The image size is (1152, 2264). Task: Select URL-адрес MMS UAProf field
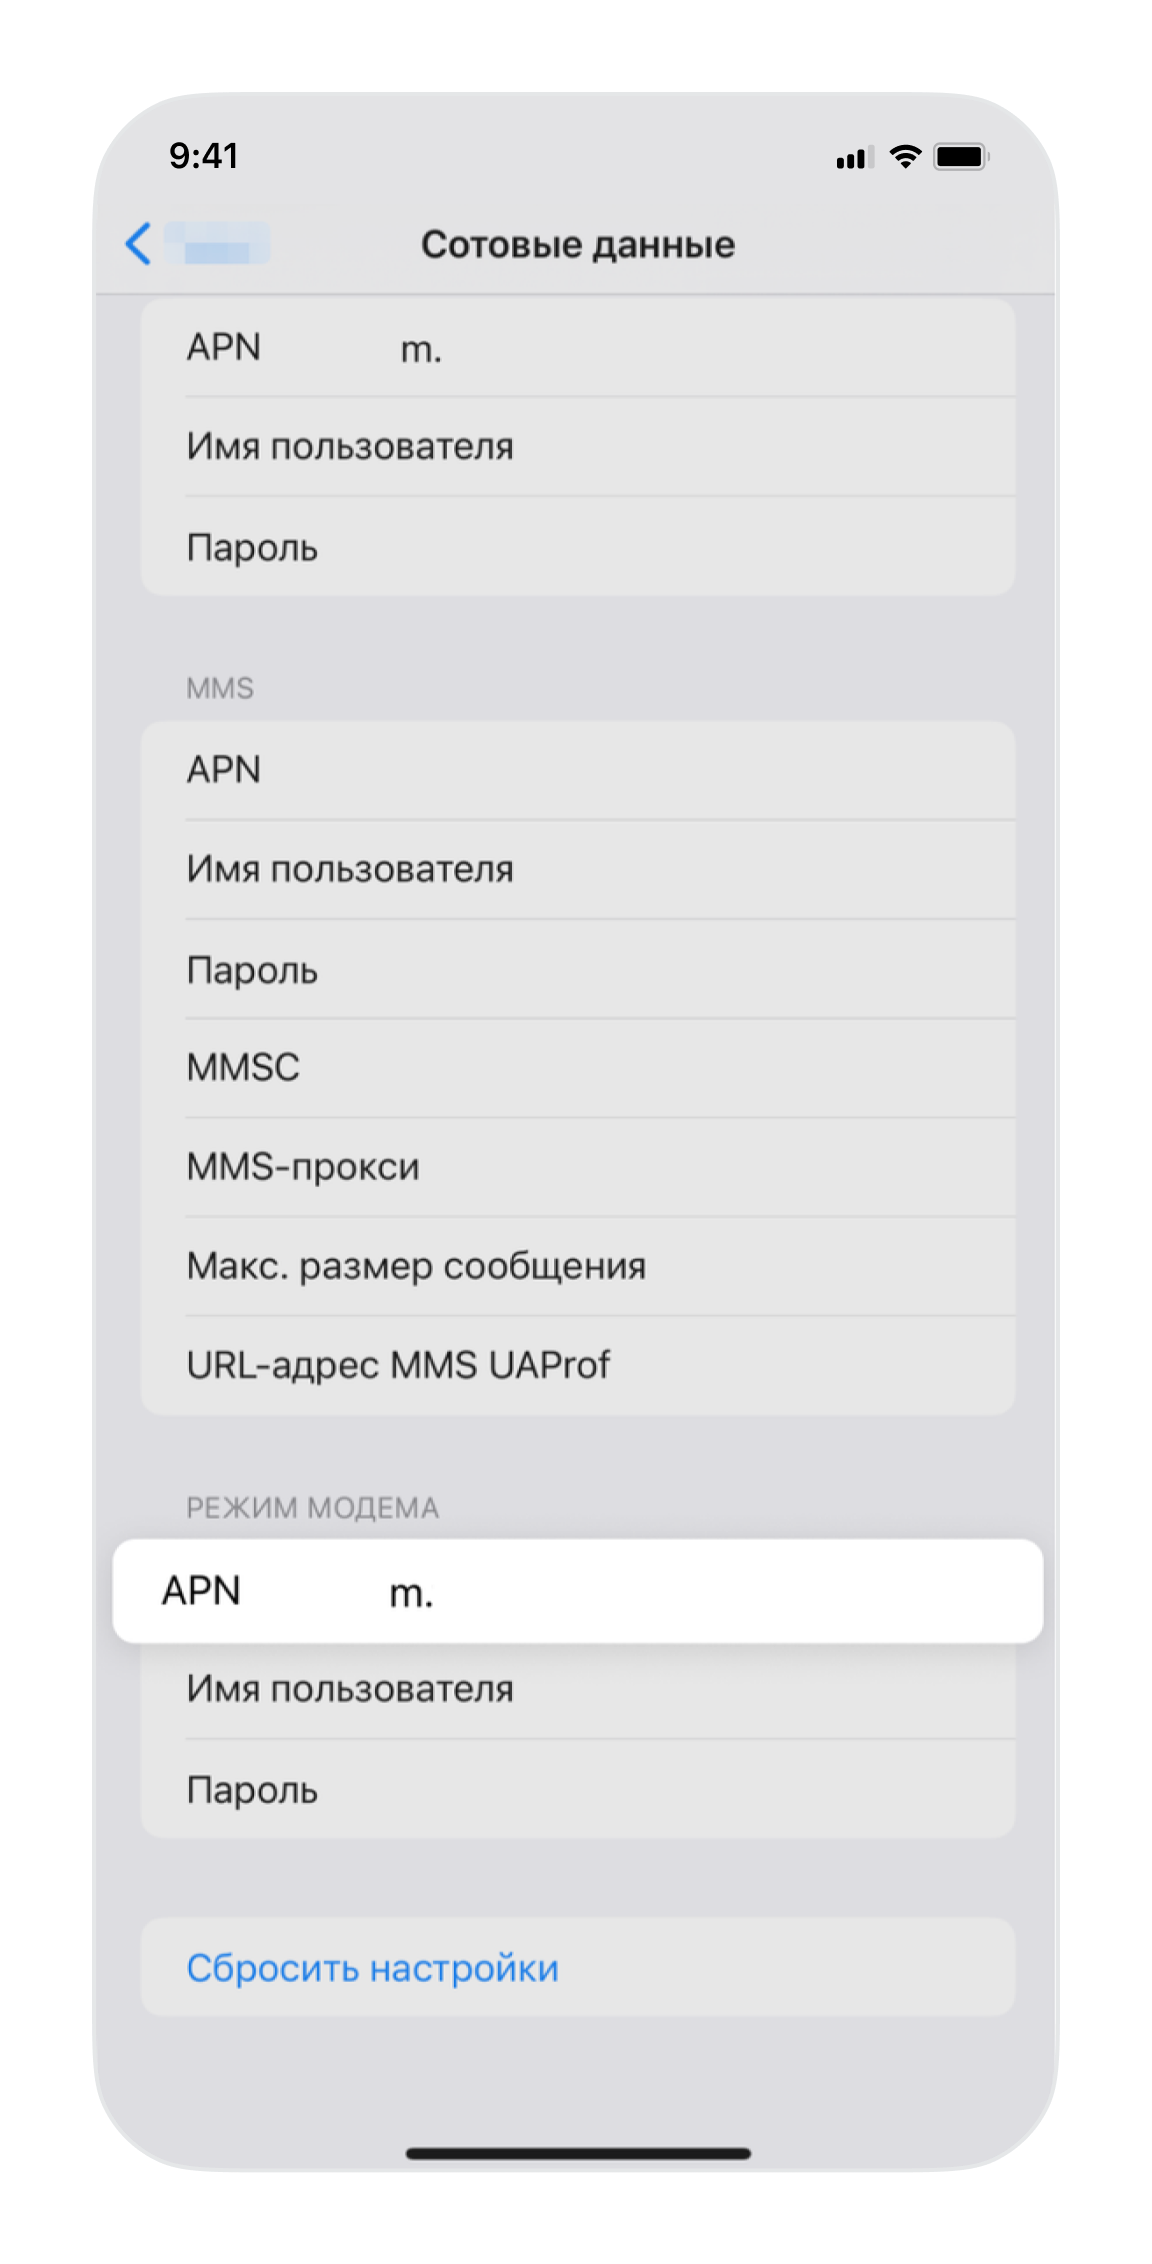coord(578,1365)
